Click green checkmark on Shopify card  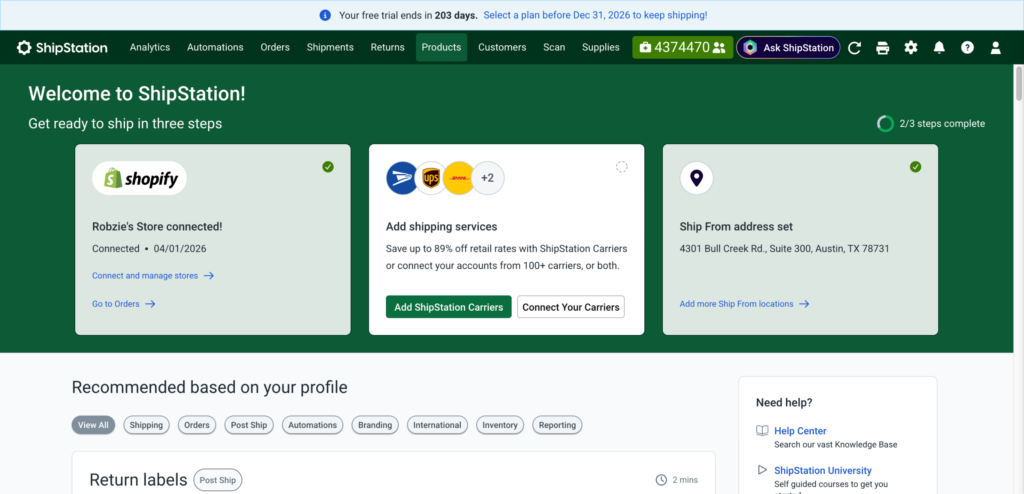328,167
